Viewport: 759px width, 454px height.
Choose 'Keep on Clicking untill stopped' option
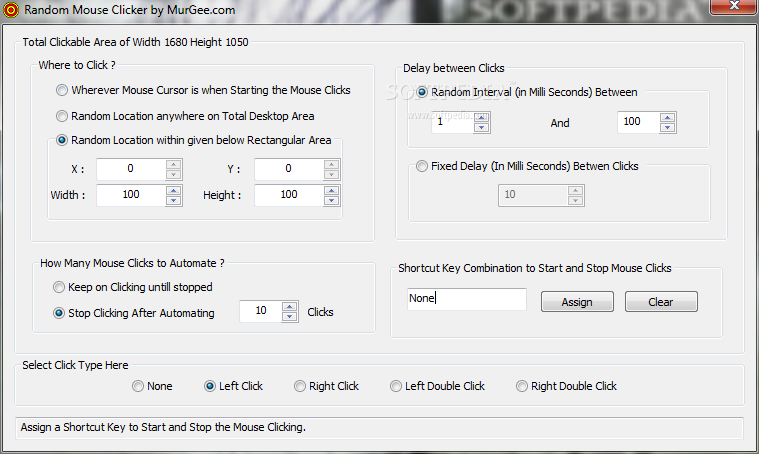point(59,287)
